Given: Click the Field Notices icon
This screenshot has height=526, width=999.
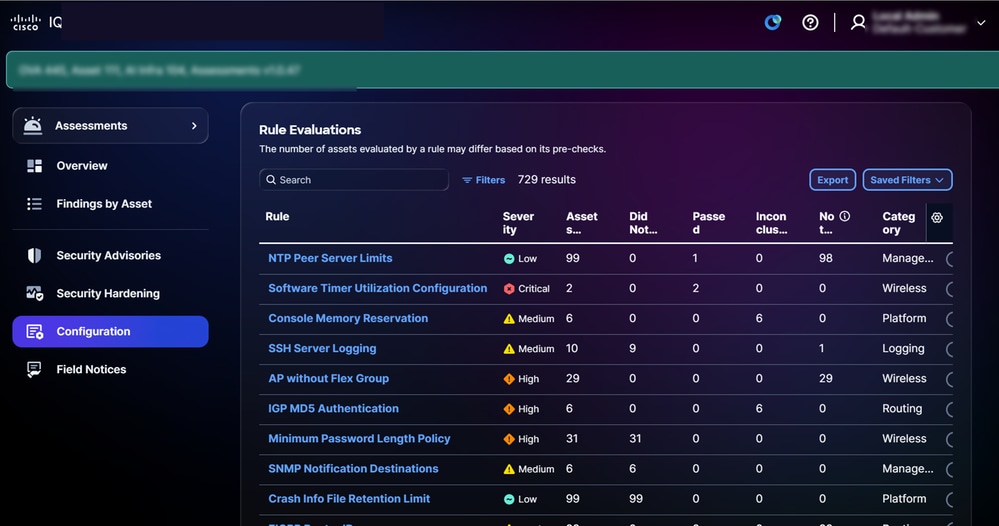Looking at the screenshot, I should coord(34,369).
